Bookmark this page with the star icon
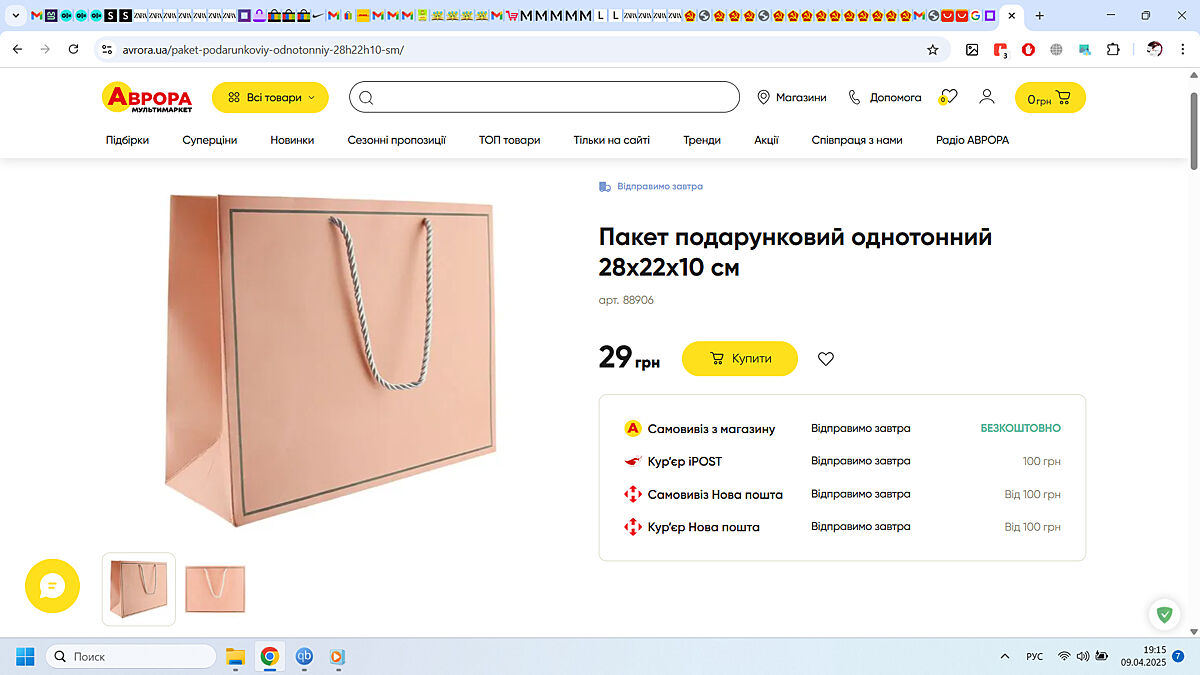Image resolution: width=1200 pixels, height=675 pixels. [x=932, y=49]
